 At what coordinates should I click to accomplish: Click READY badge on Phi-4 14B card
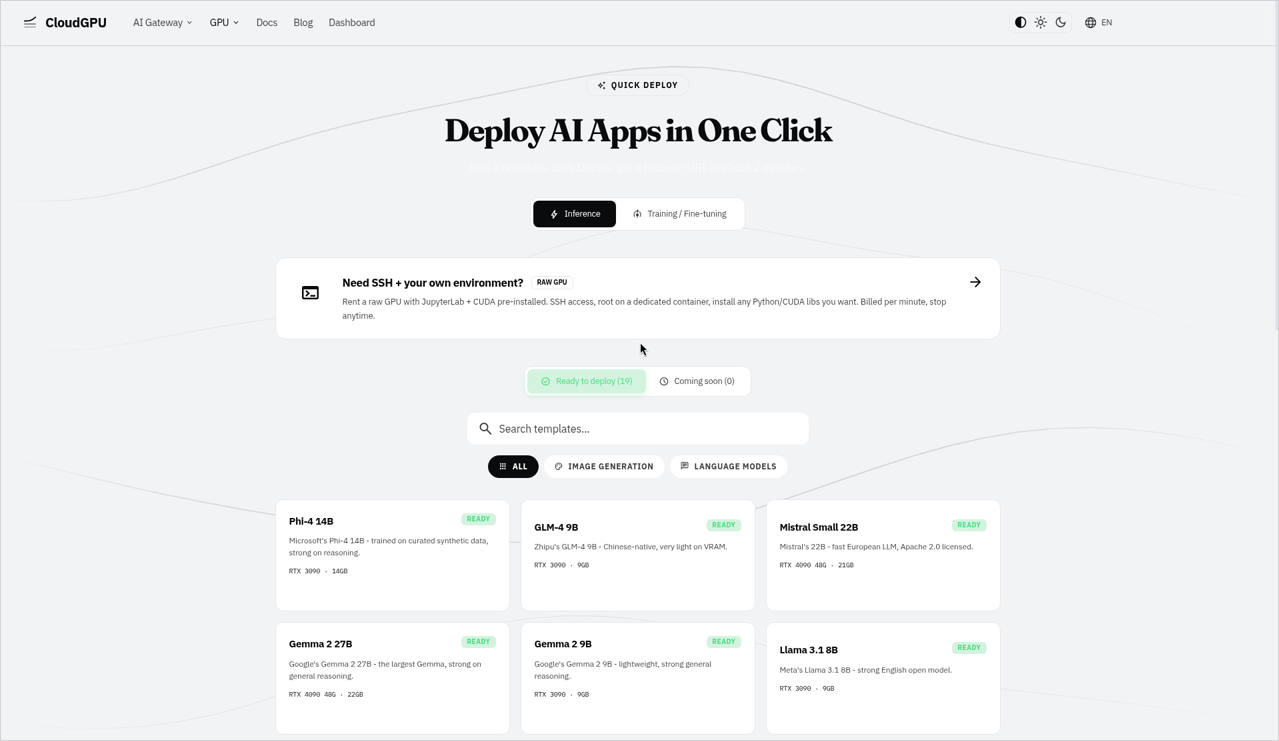478,519
